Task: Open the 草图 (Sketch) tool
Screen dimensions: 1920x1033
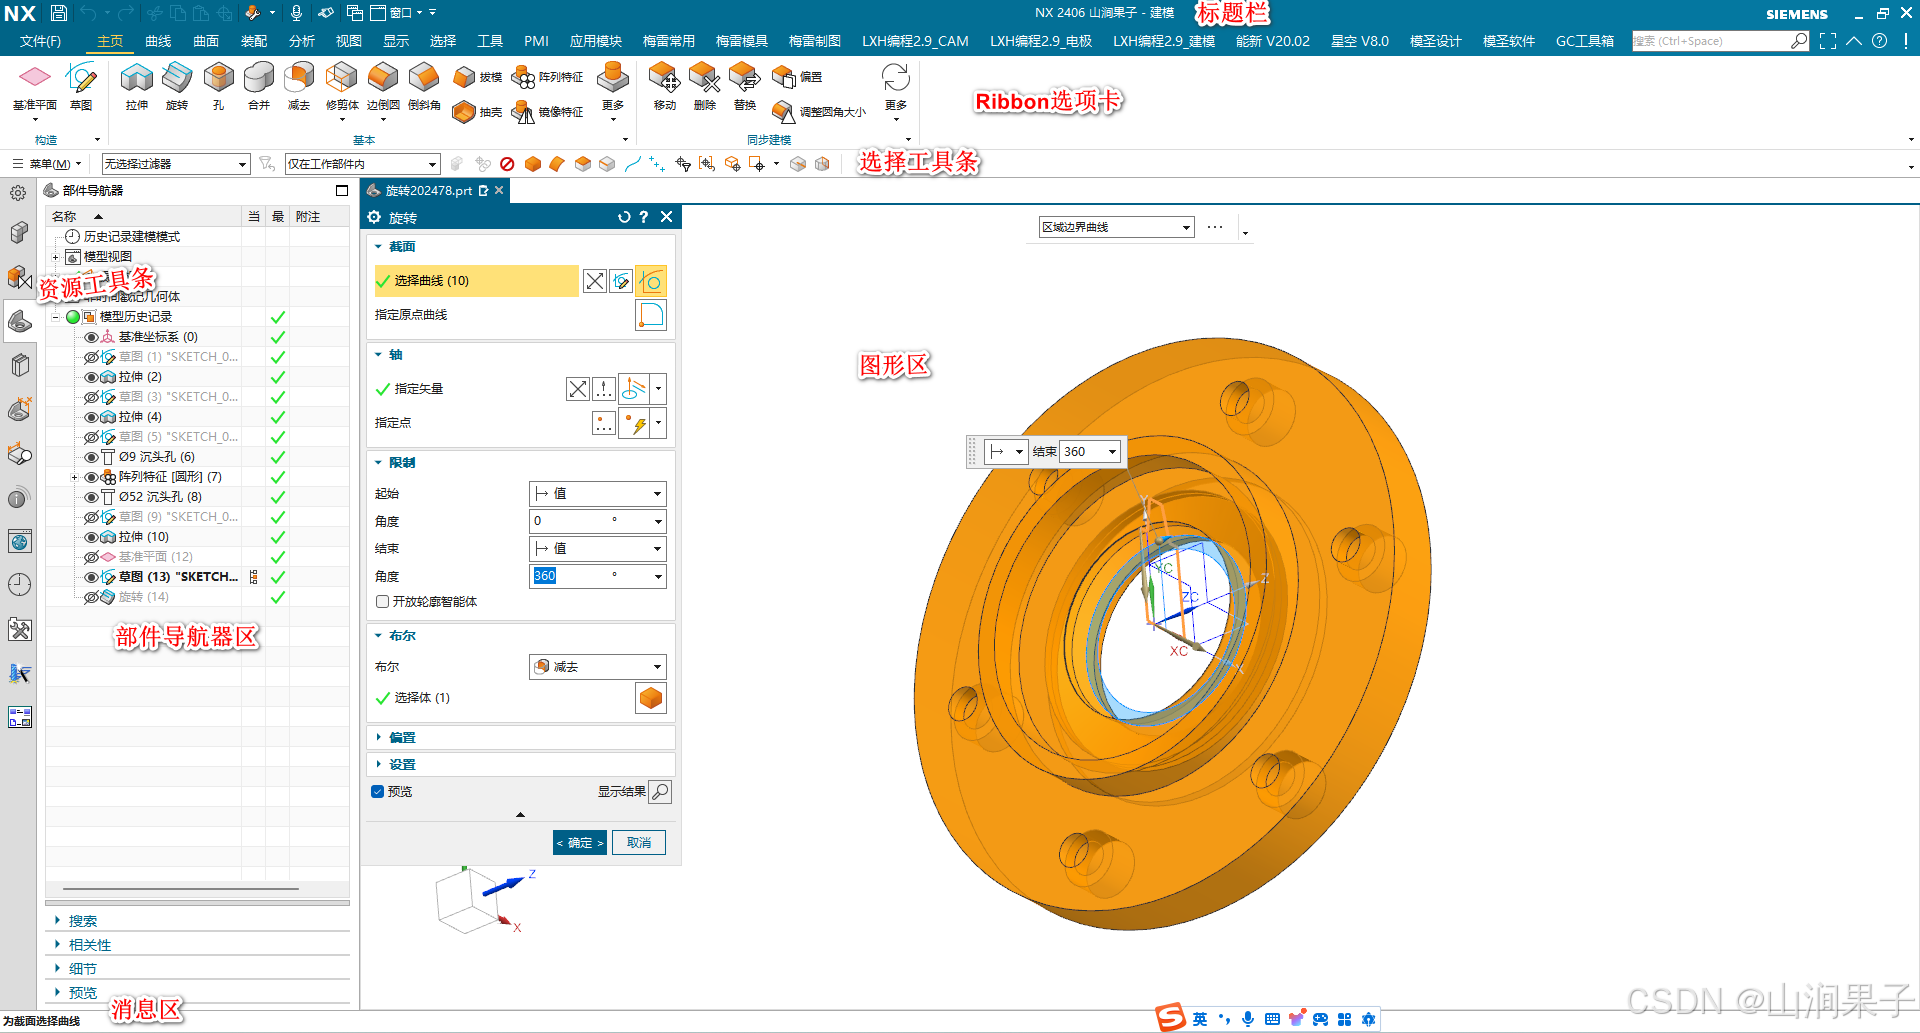Action: point(81,86)
